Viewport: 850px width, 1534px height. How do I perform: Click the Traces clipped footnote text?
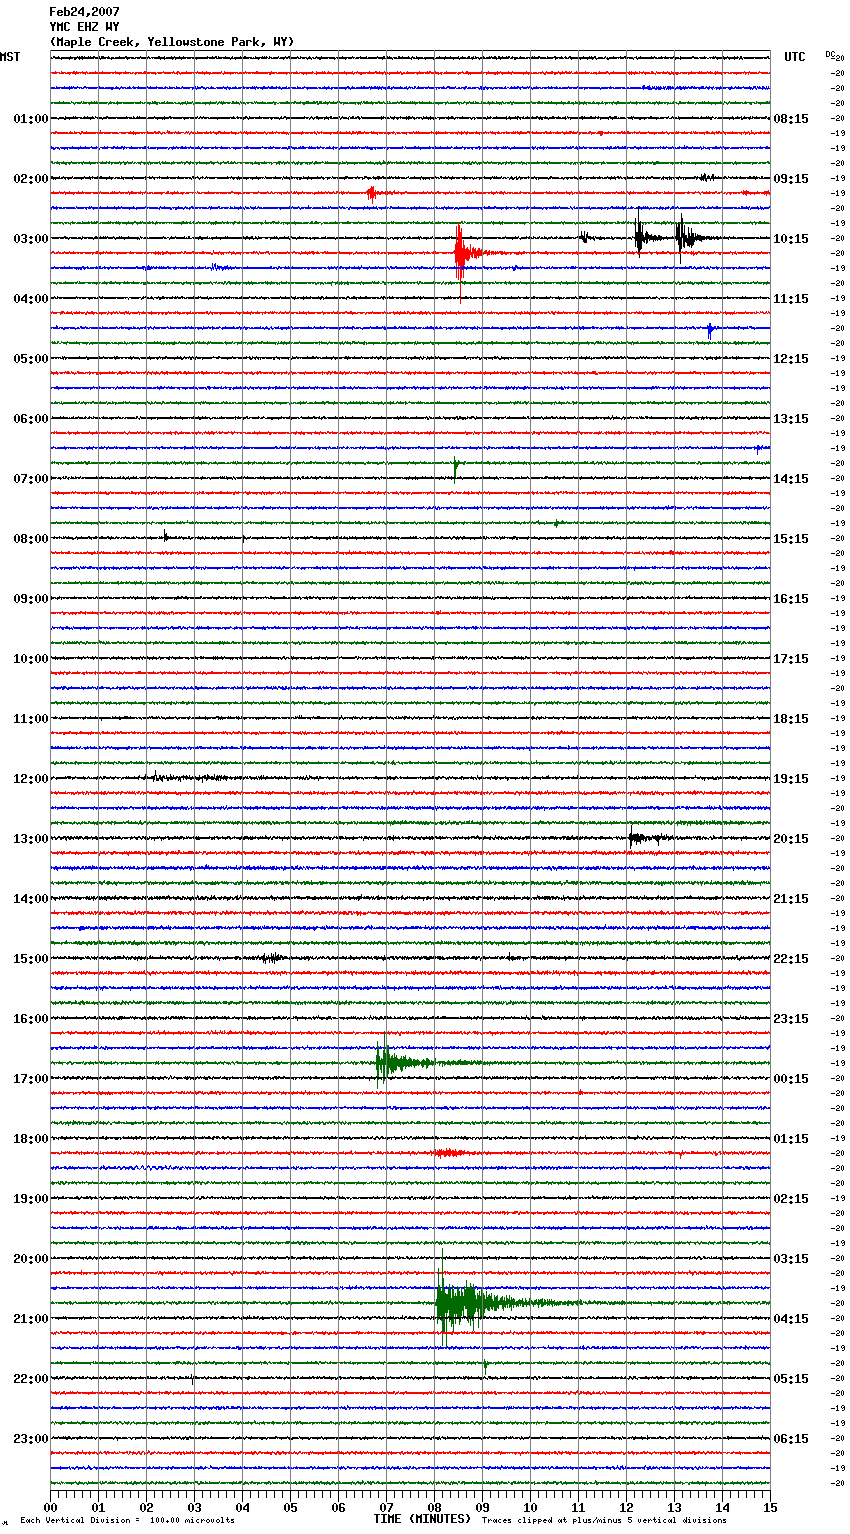pyautogui.click(x=604, y=1520)
